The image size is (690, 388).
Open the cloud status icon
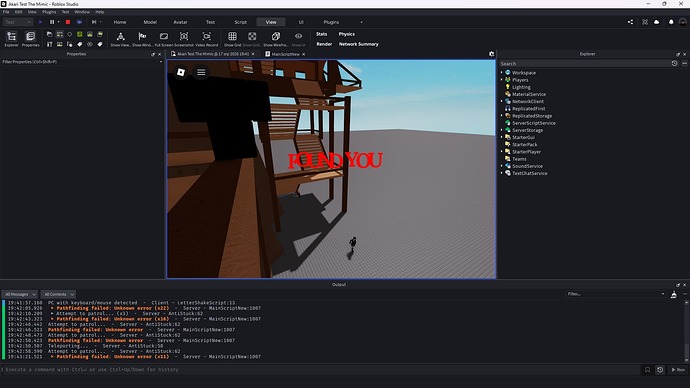tap(657, 22)
